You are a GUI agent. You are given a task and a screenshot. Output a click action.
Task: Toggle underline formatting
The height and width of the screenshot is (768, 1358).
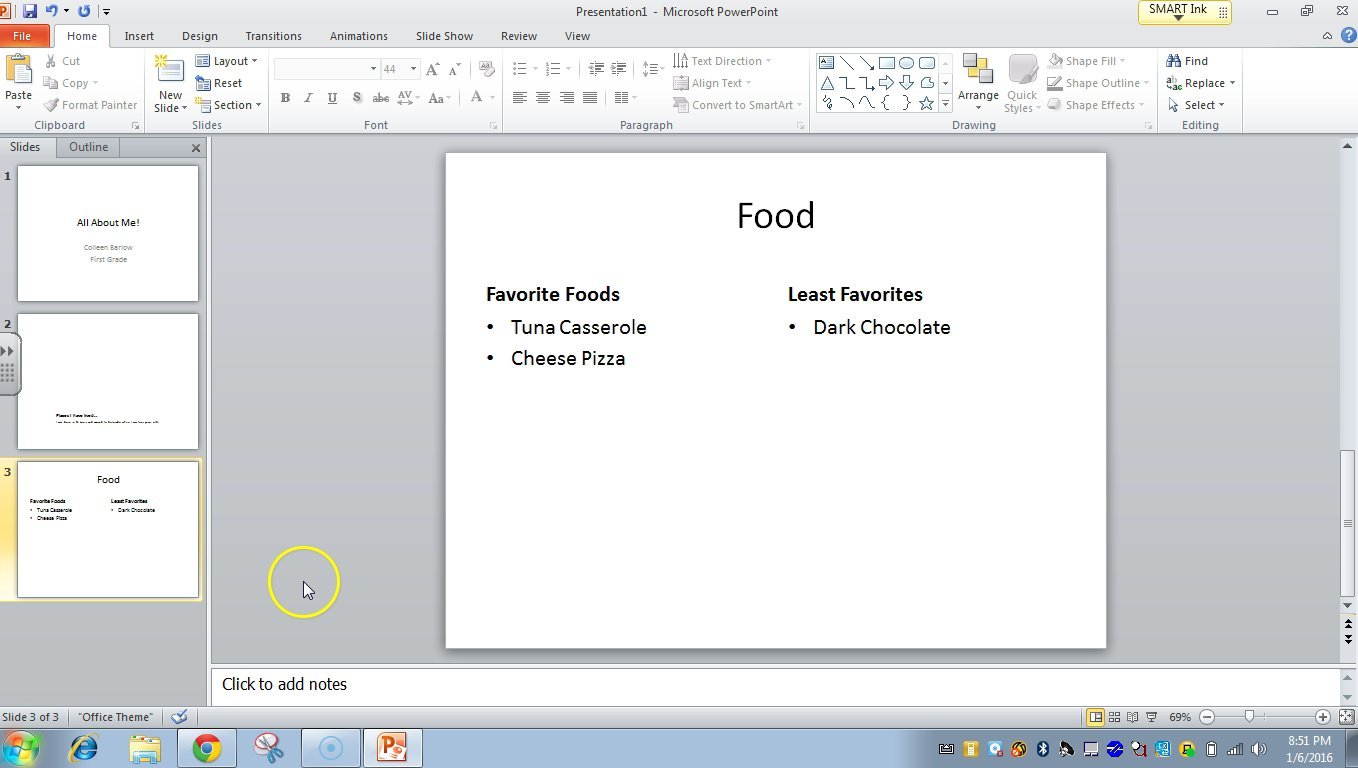331,98
